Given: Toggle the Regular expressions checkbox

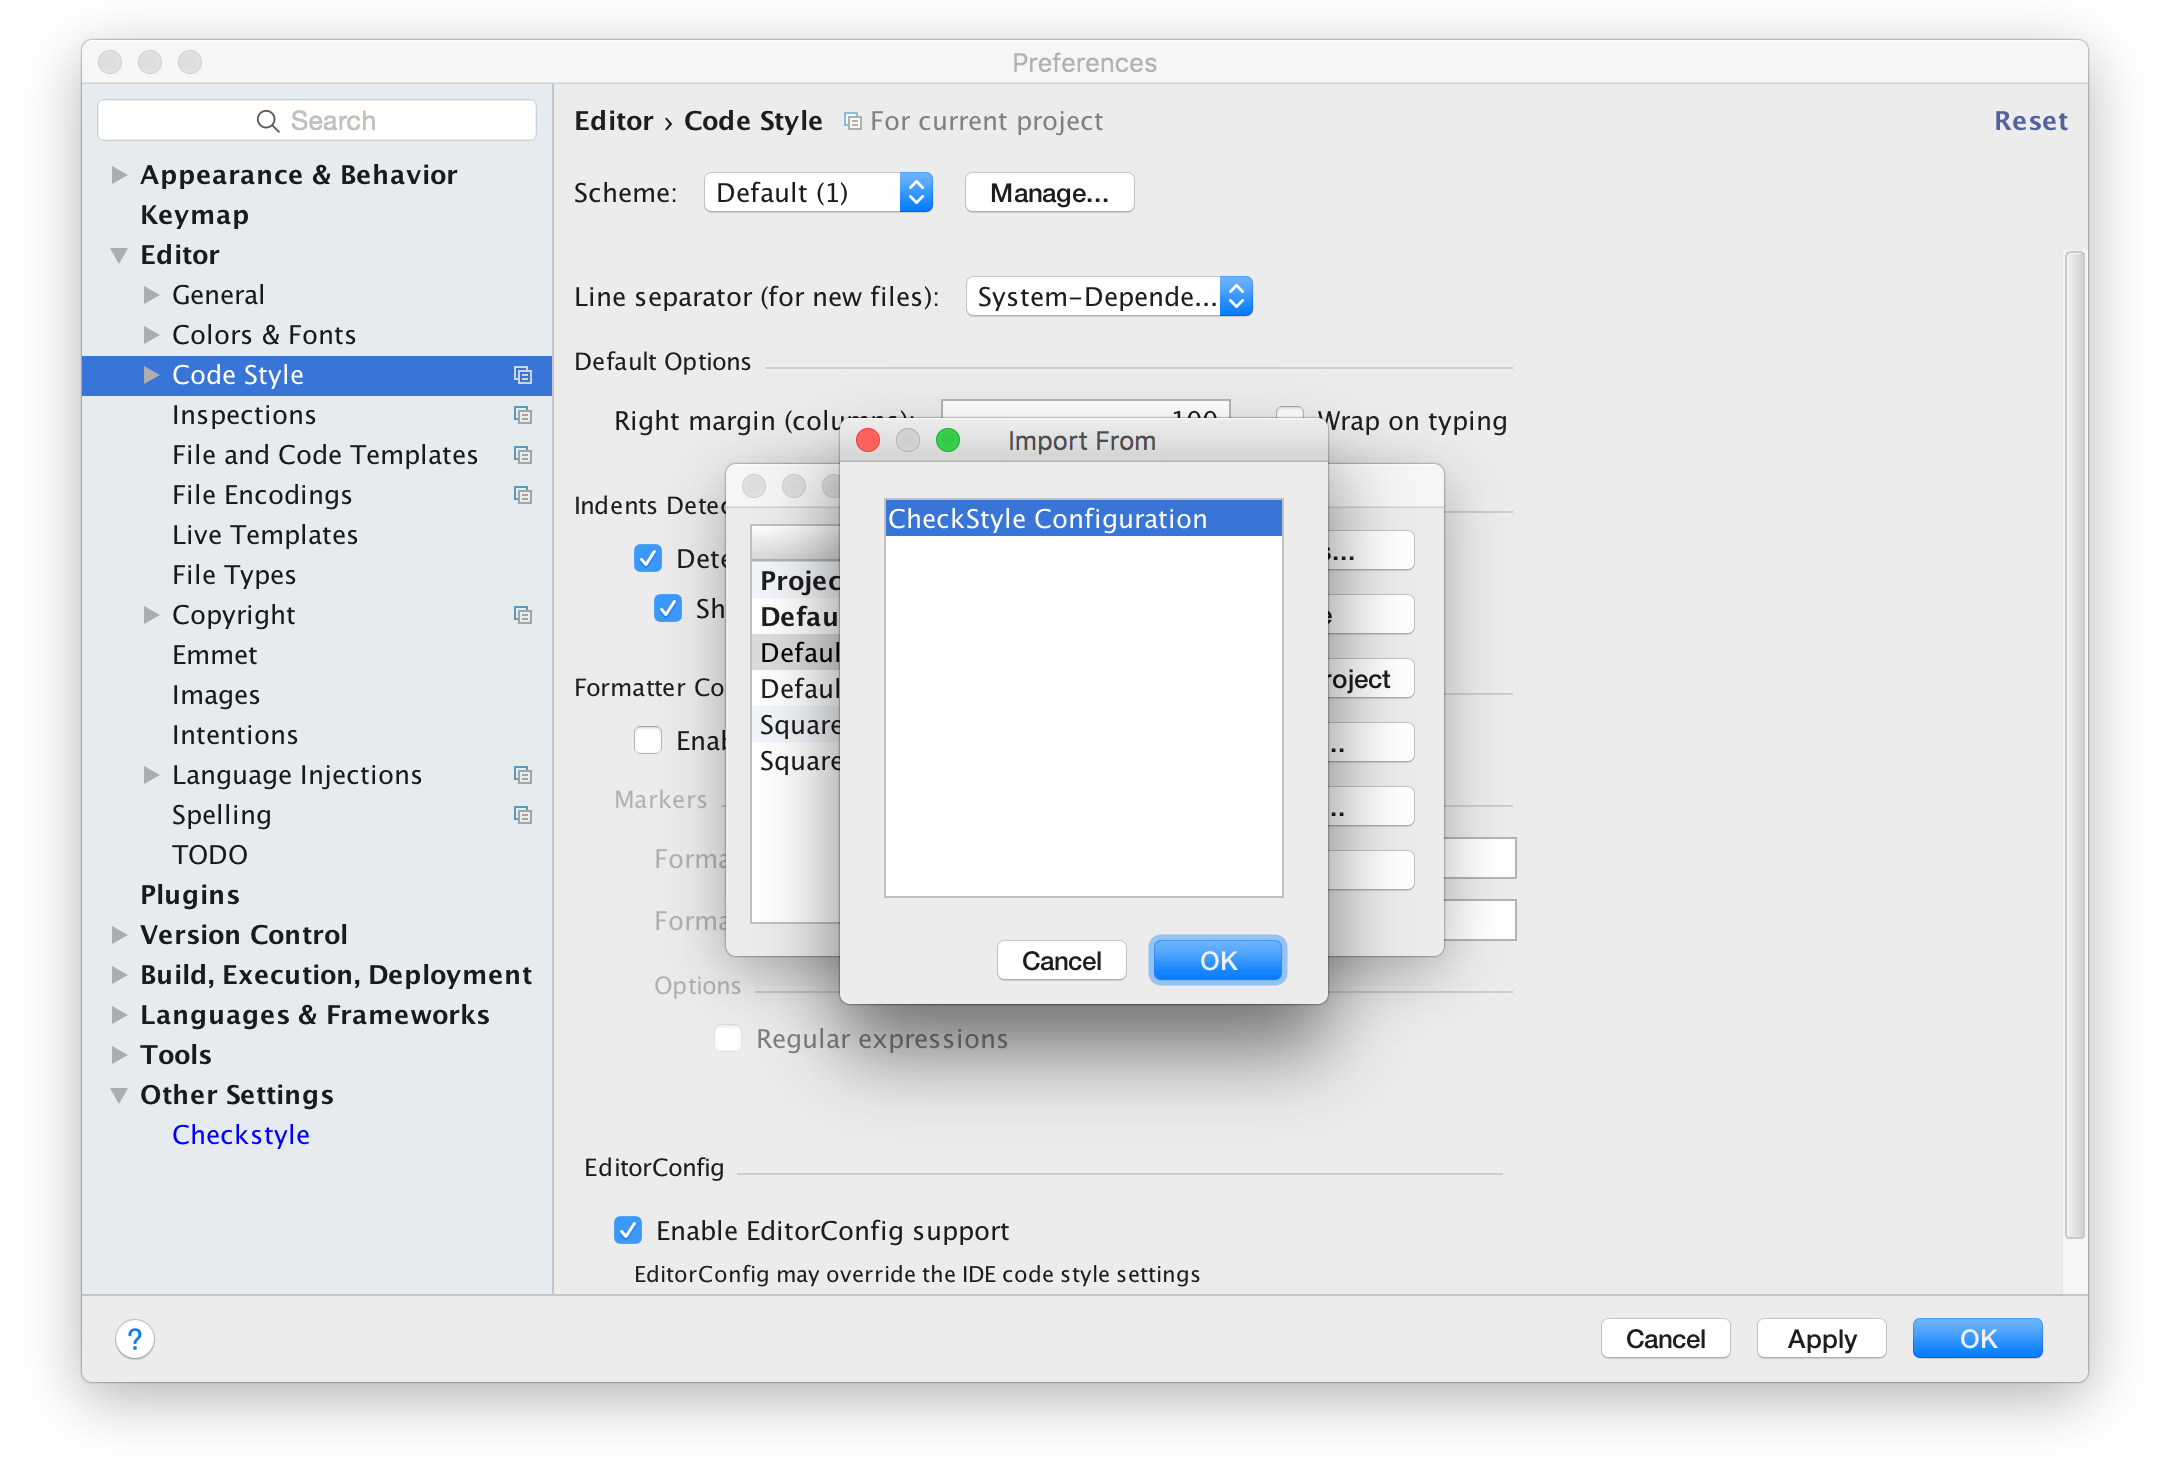Looking at the screenshot, I should point(728,1038).
